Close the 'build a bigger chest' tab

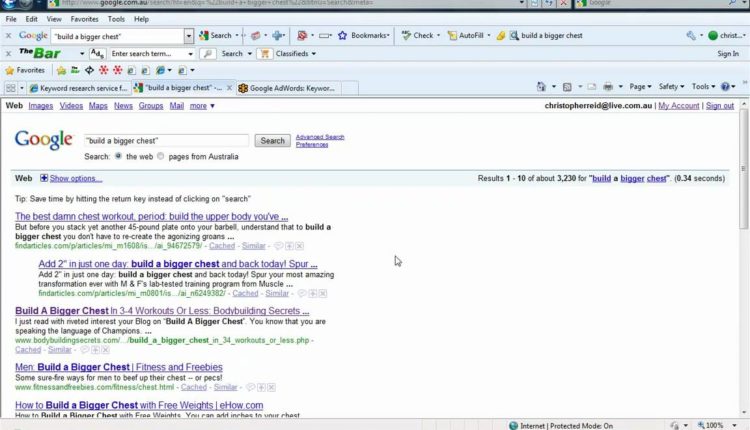pos(229,88)
